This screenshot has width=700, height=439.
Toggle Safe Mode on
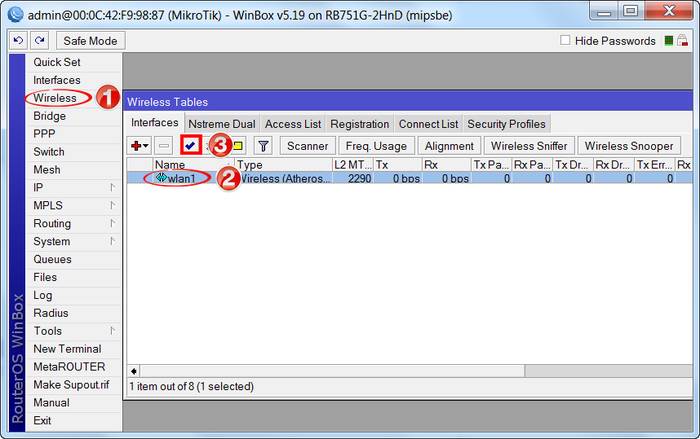coord(90,41)
